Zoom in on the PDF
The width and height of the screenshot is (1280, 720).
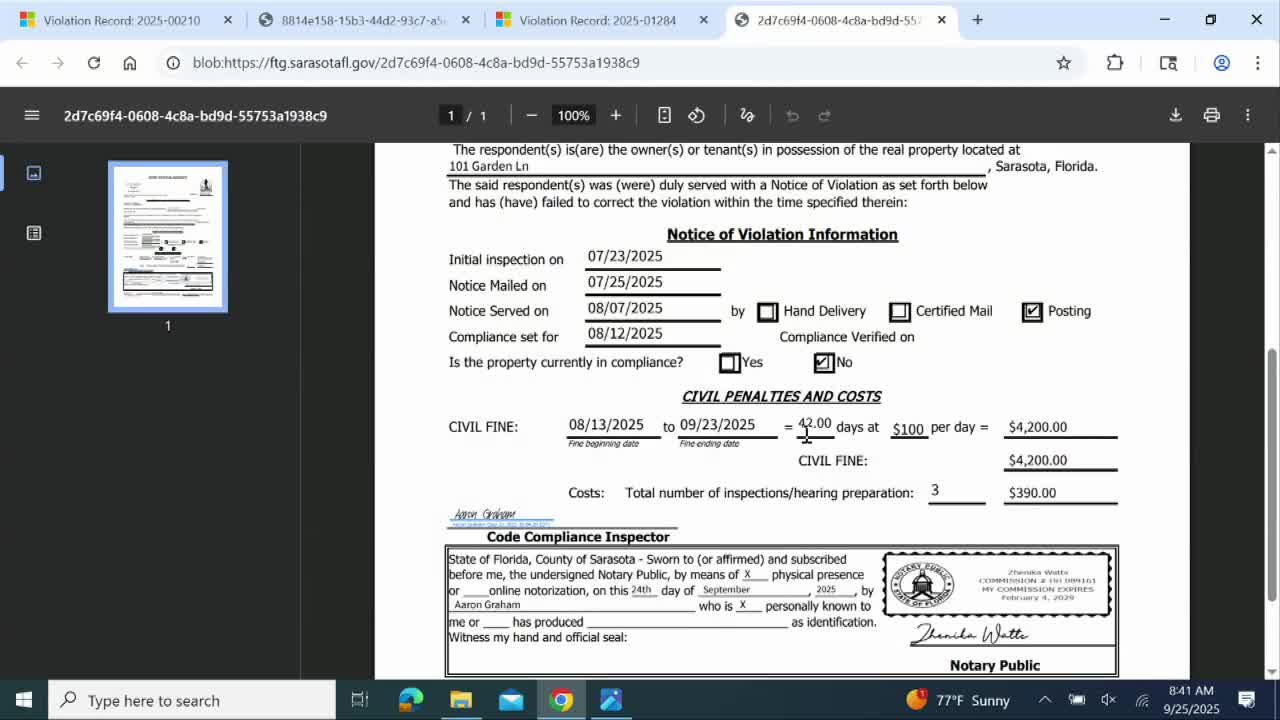click(x=615, y=115)
